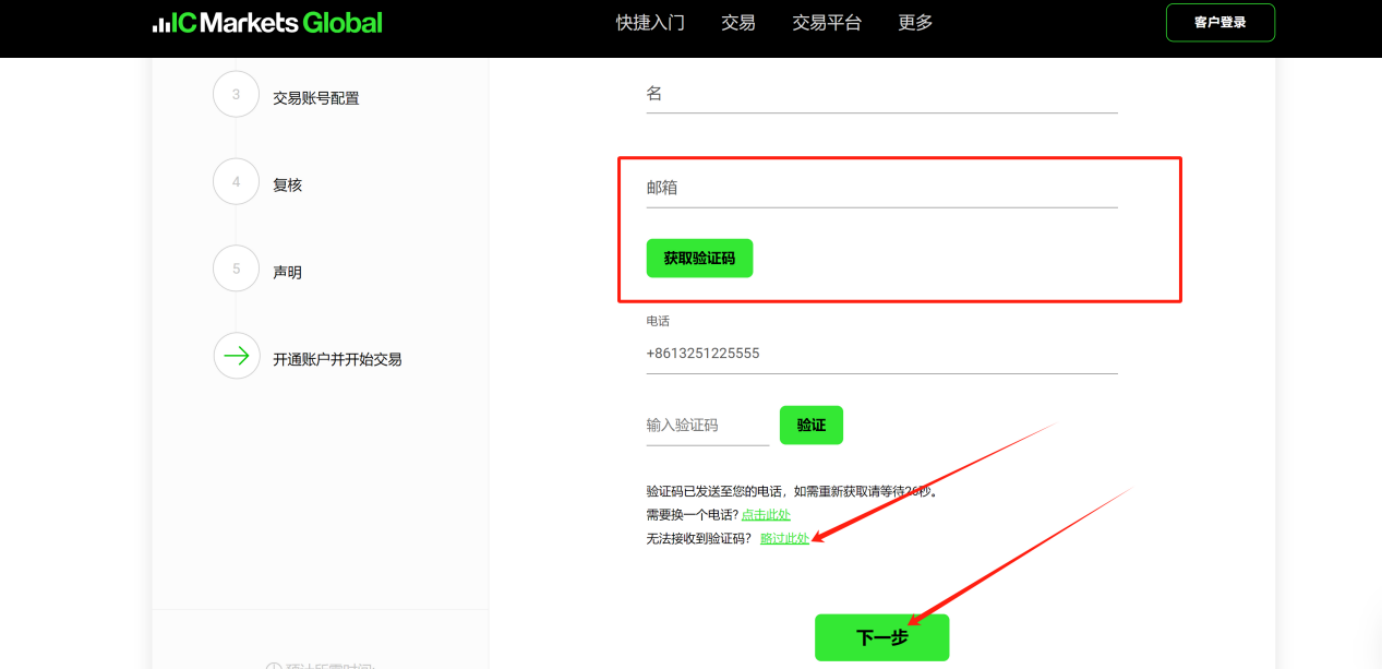This screenshot has height=669, width=1383.
Task: Click the green arrow step icon
Action: tap(236, 356)
